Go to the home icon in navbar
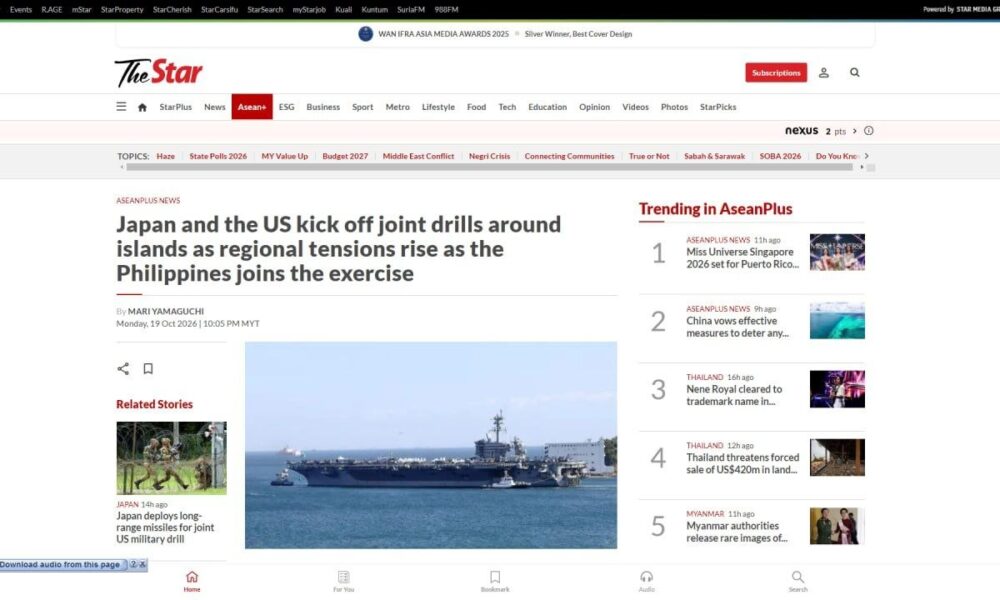 coord(142,107)
